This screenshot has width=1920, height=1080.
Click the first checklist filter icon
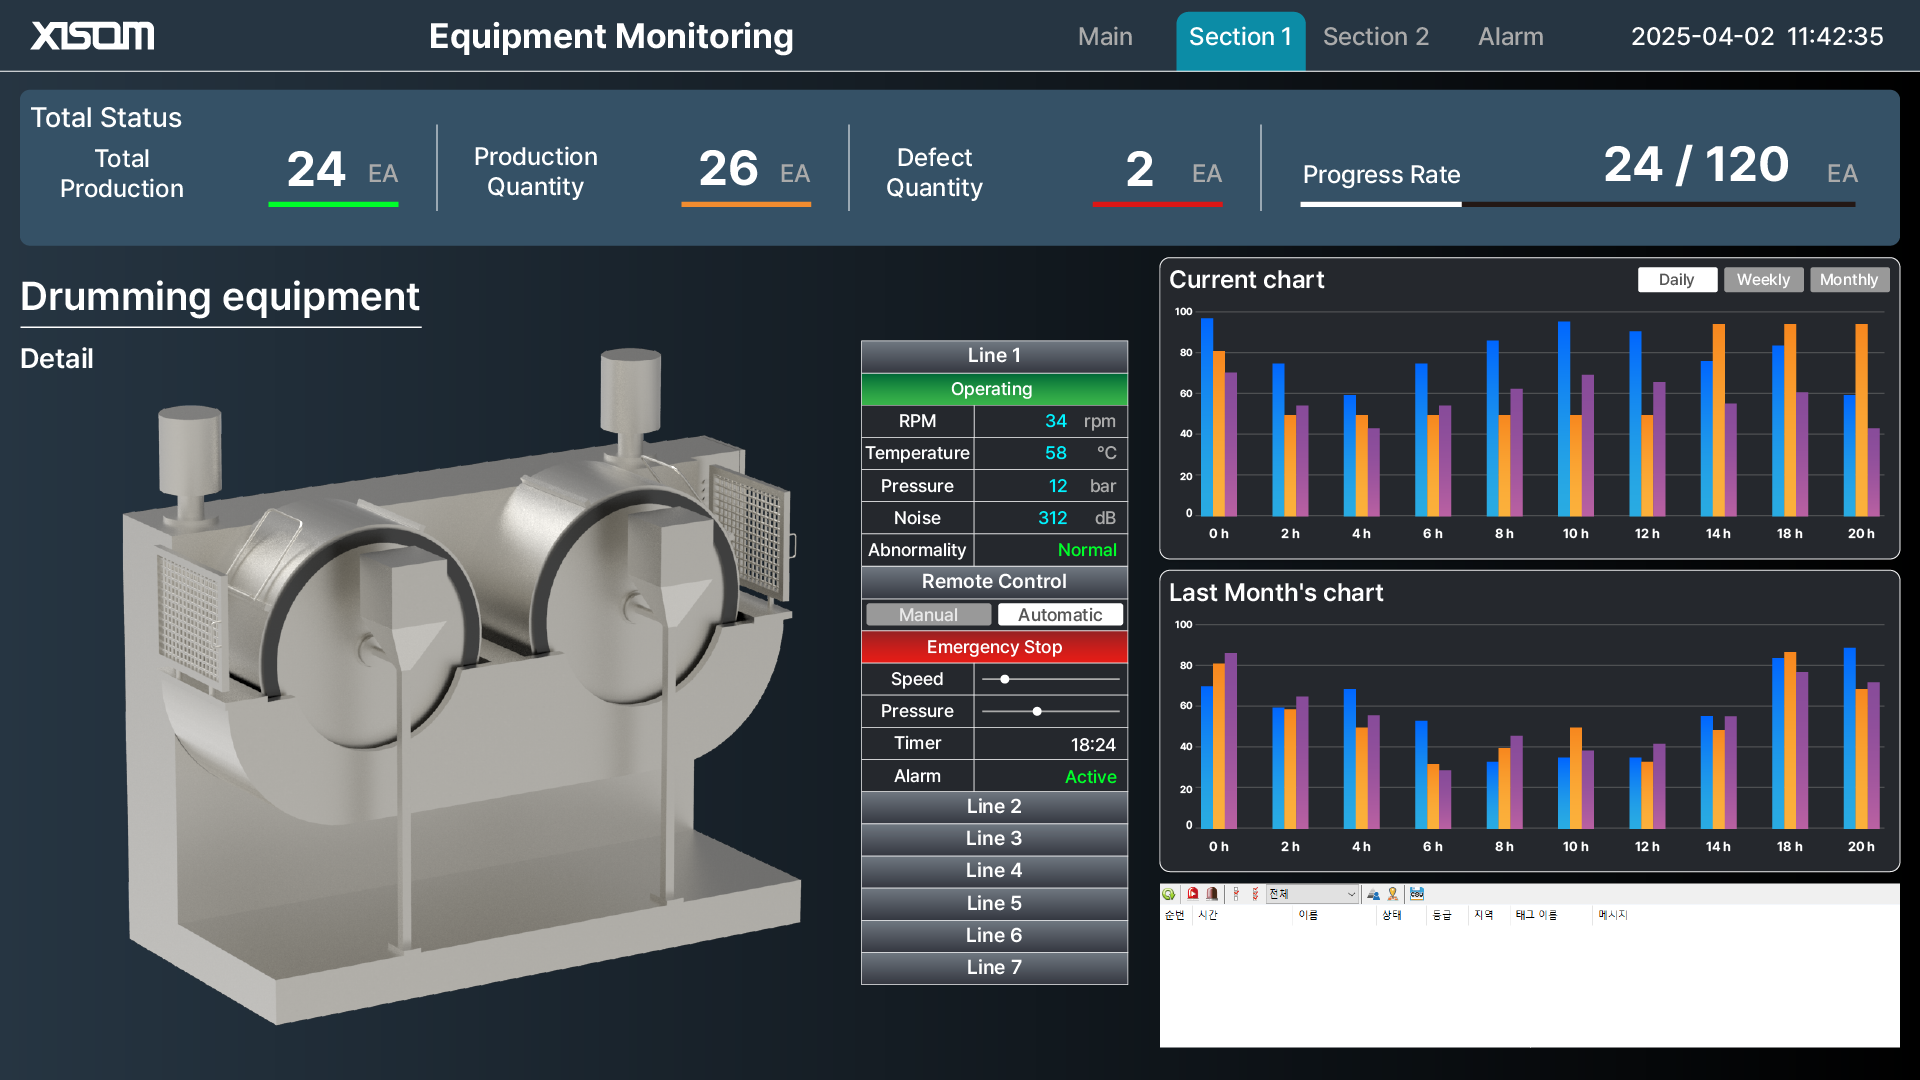(x=1236, y=894)
